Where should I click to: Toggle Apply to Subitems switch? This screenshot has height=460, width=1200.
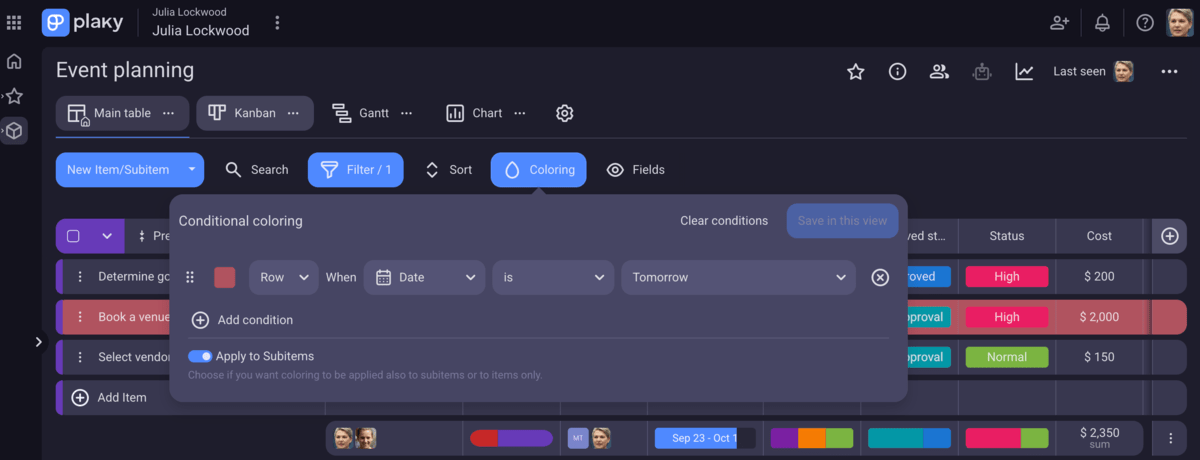coord(200,356)
